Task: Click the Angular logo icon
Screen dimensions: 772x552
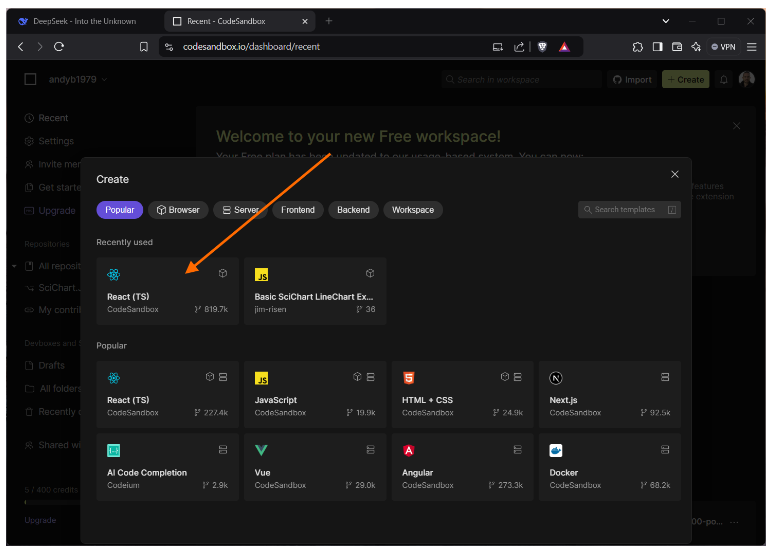Action: [x=409, y=450]
